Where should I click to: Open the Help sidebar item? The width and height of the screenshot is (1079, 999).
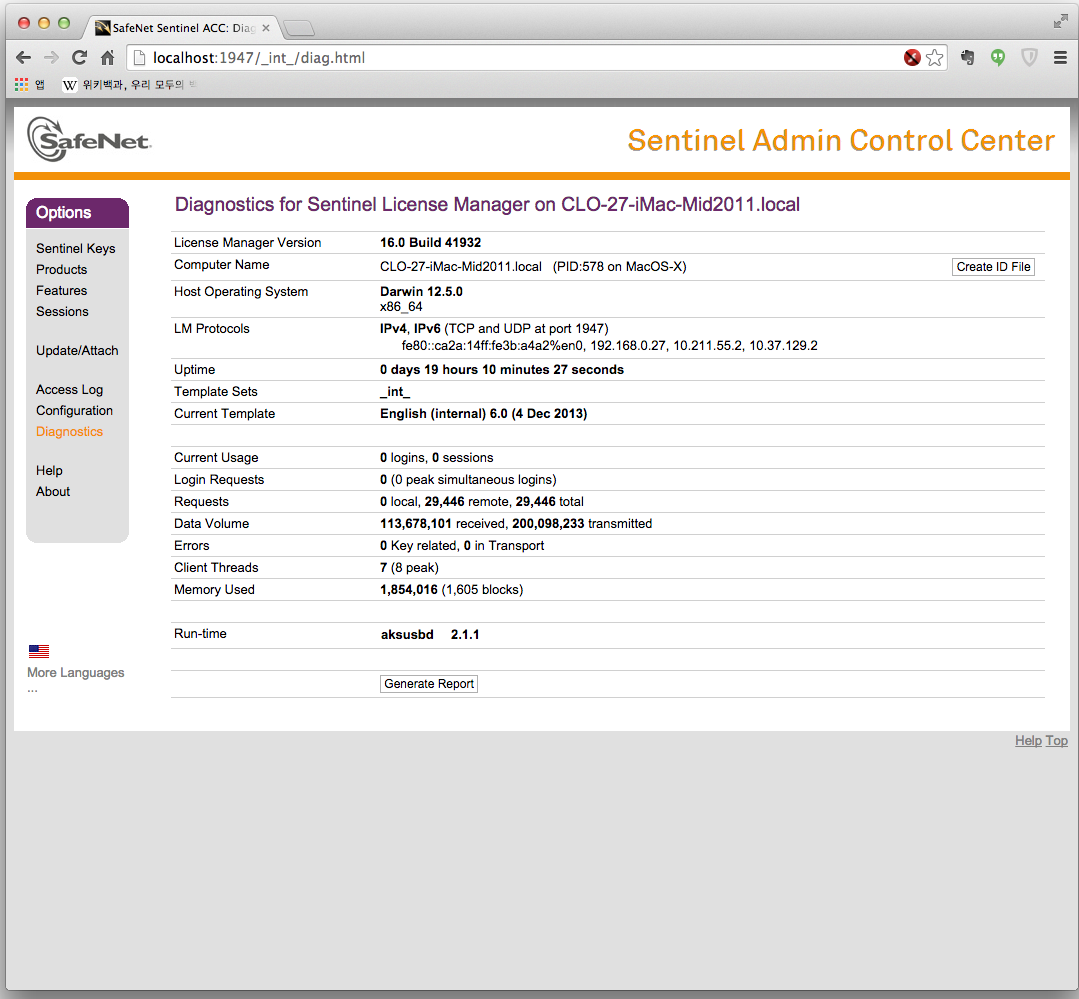(49, 471)
